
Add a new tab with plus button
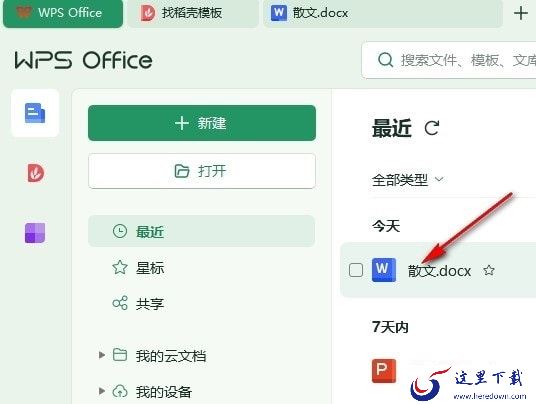point(521,13)
